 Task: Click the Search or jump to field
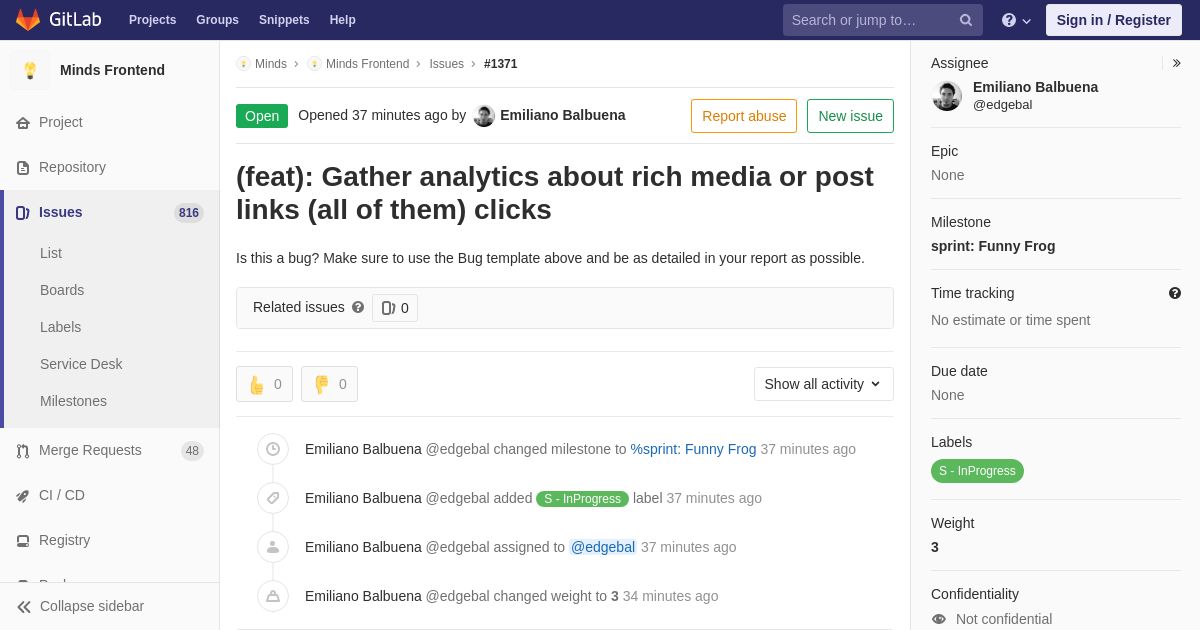pos(883,20)
